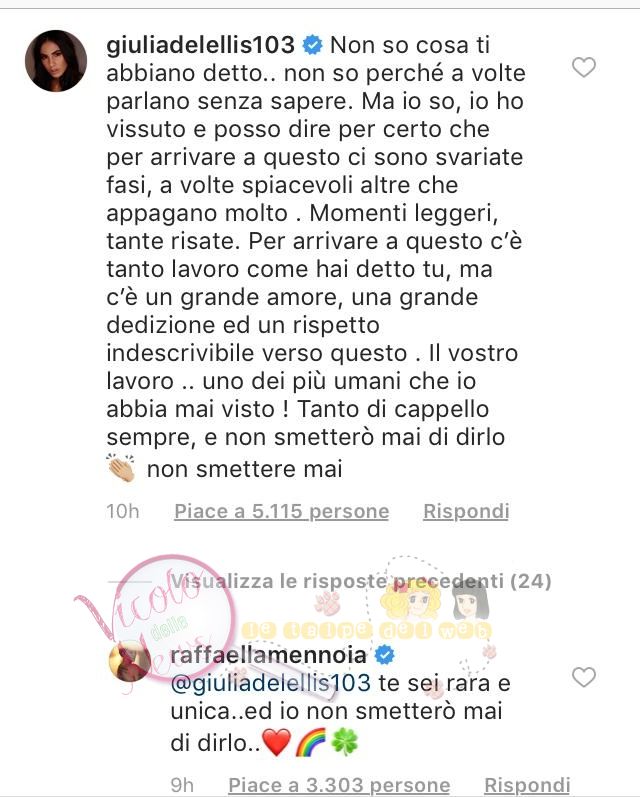This screenshot has height=797, width=640.
Task: Open giuliadelellis103's profile picture
Action: [56, 60]
